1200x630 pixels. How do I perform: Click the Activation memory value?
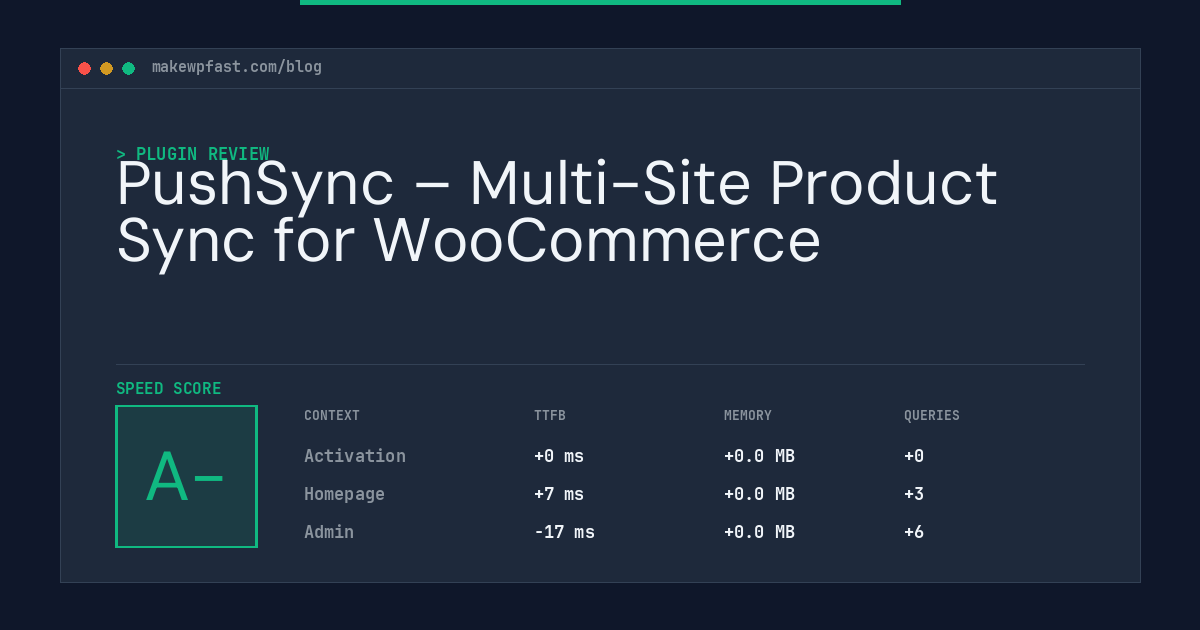click(759, 456)
